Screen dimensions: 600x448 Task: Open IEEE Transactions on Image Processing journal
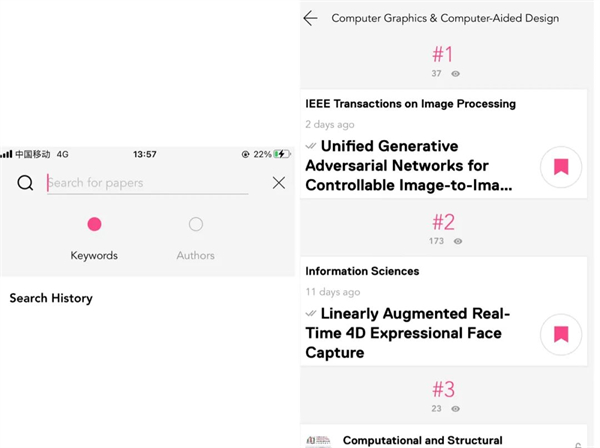tap(410, 103)
